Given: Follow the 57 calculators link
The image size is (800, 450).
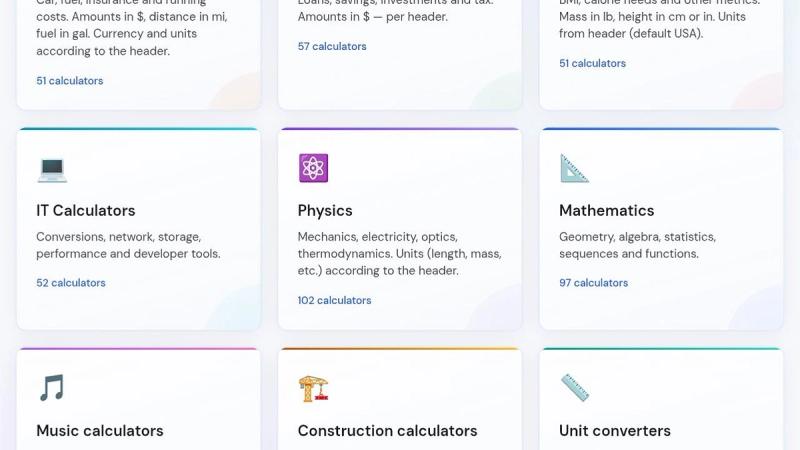Looking at the screenshot, I should click(x=332, y=46).
